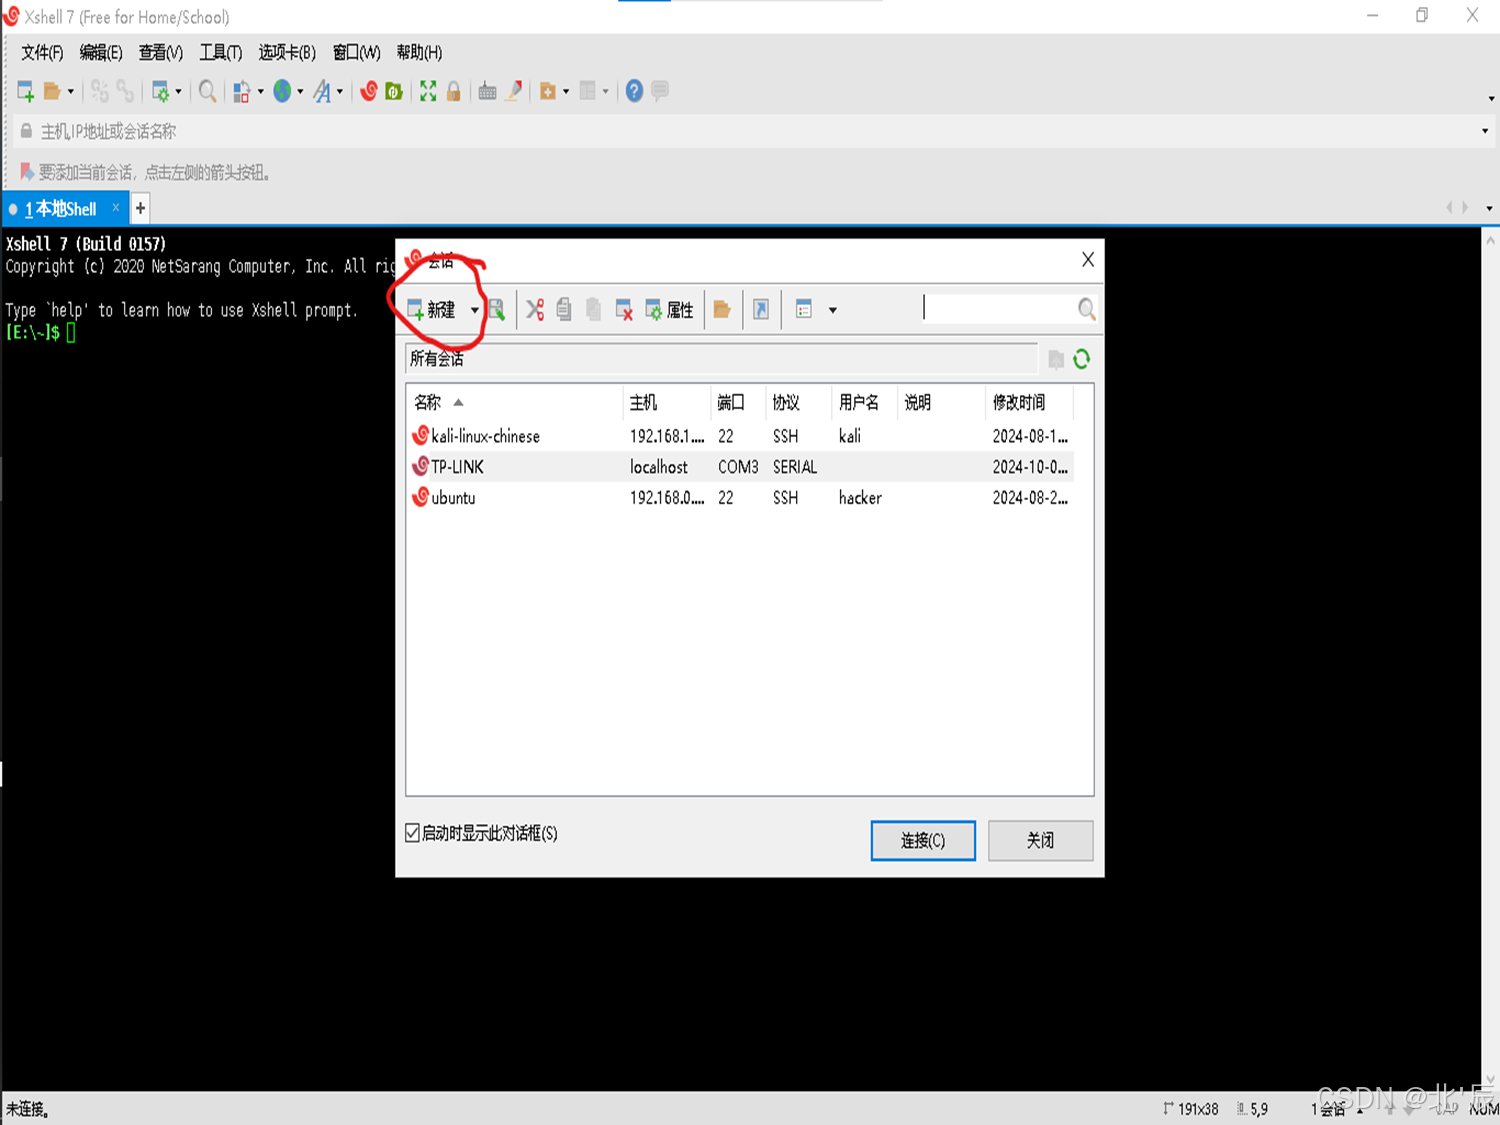This screenshot has width=1500, height=1125.
Task: Sort sessions by 名称 column header
Action: (514, 402)
